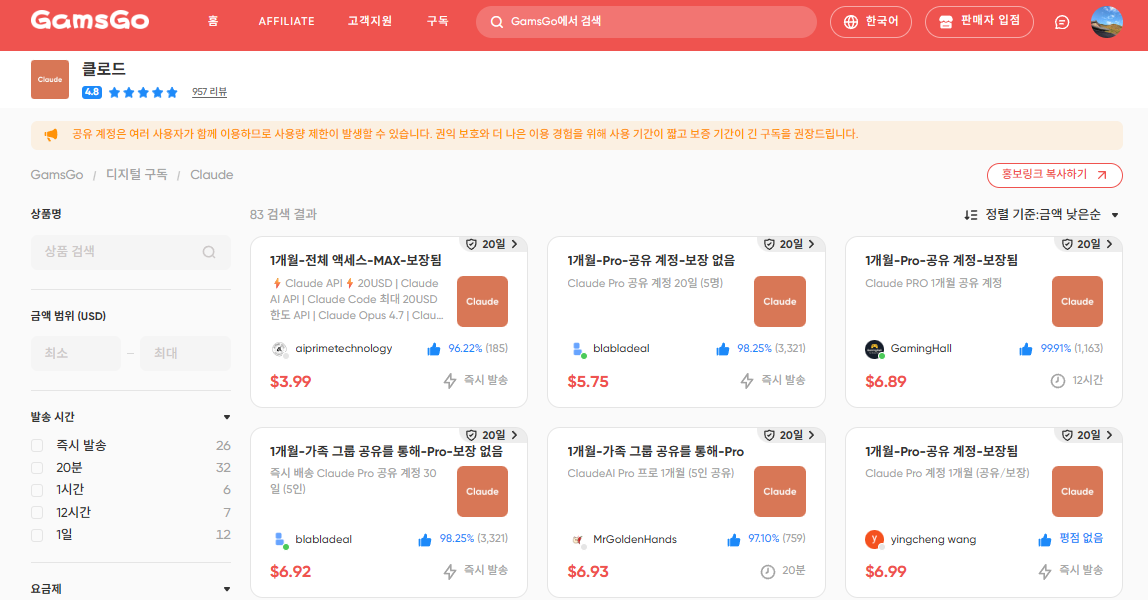Click GamingHall seller avatar
The height and width of the screenshot is (600, 1148).
pos(874,349)
